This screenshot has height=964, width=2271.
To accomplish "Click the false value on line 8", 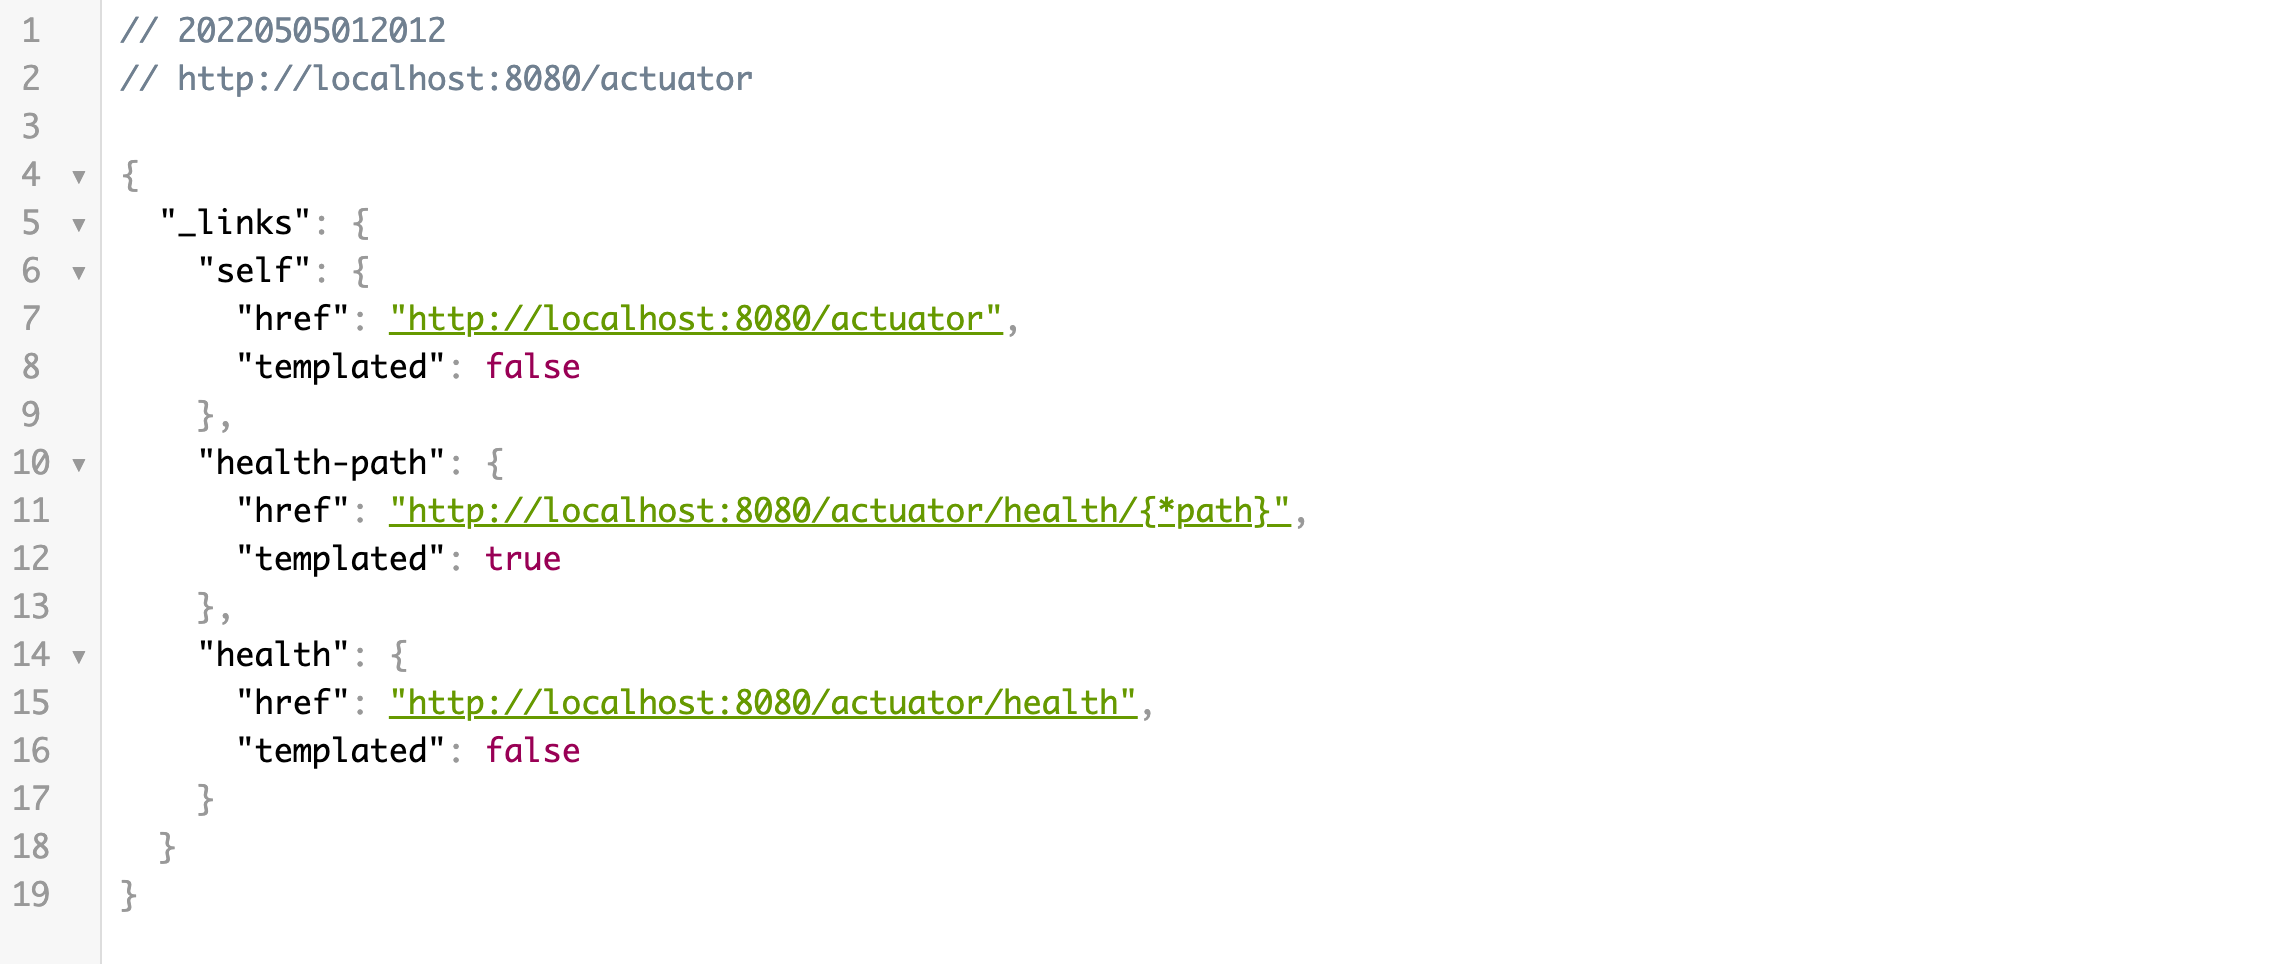I will (533, 367).
